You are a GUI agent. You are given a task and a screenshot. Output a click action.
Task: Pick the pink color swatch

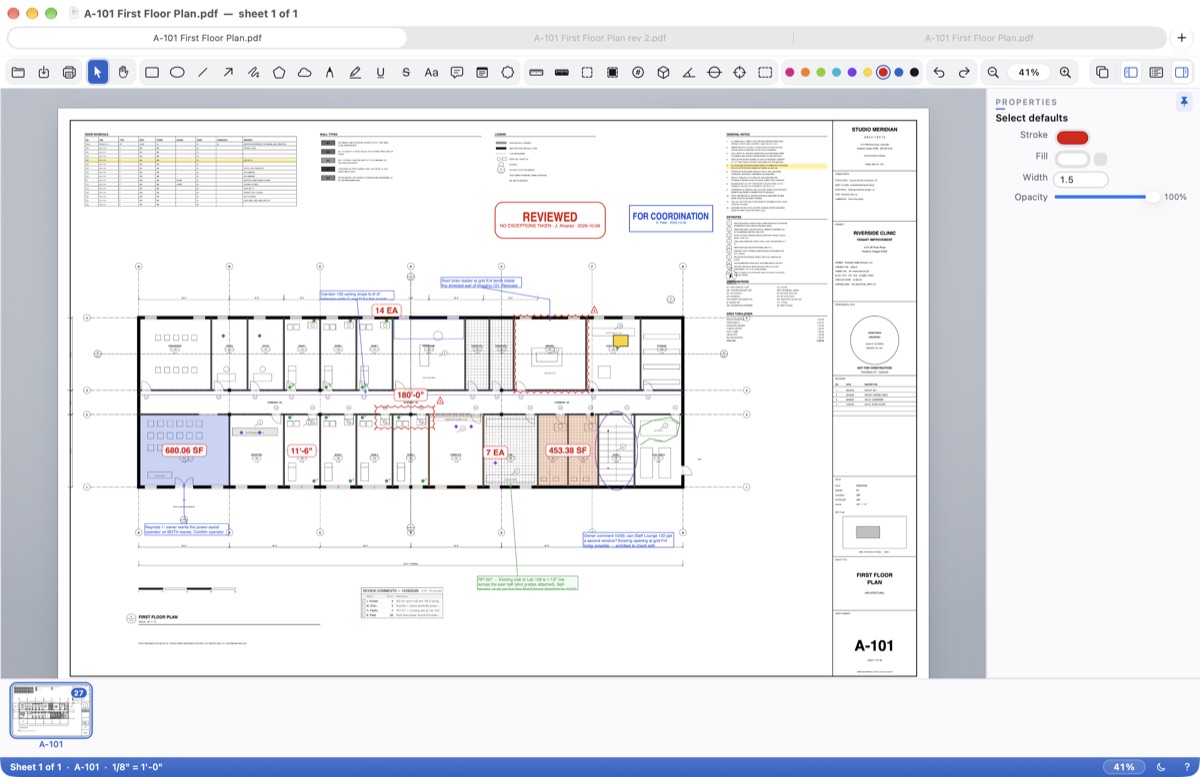point(790,72)
